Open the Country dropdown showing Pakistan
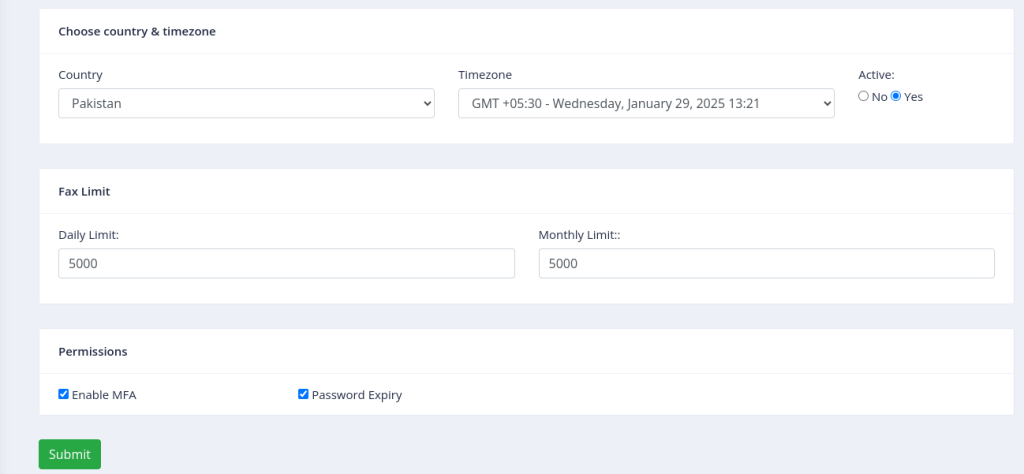The image size is (1024, 474). 246,103
